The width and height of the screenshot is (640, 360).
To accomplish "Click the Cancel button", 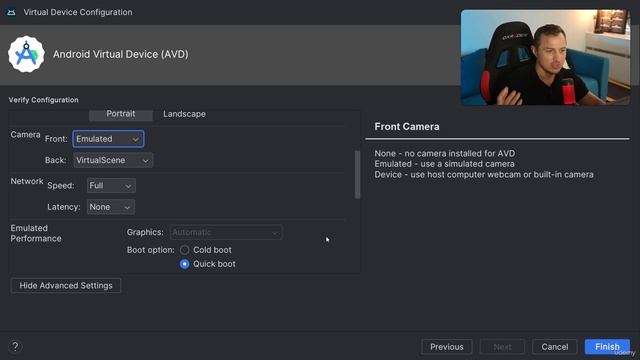I will tap(555, 347).
